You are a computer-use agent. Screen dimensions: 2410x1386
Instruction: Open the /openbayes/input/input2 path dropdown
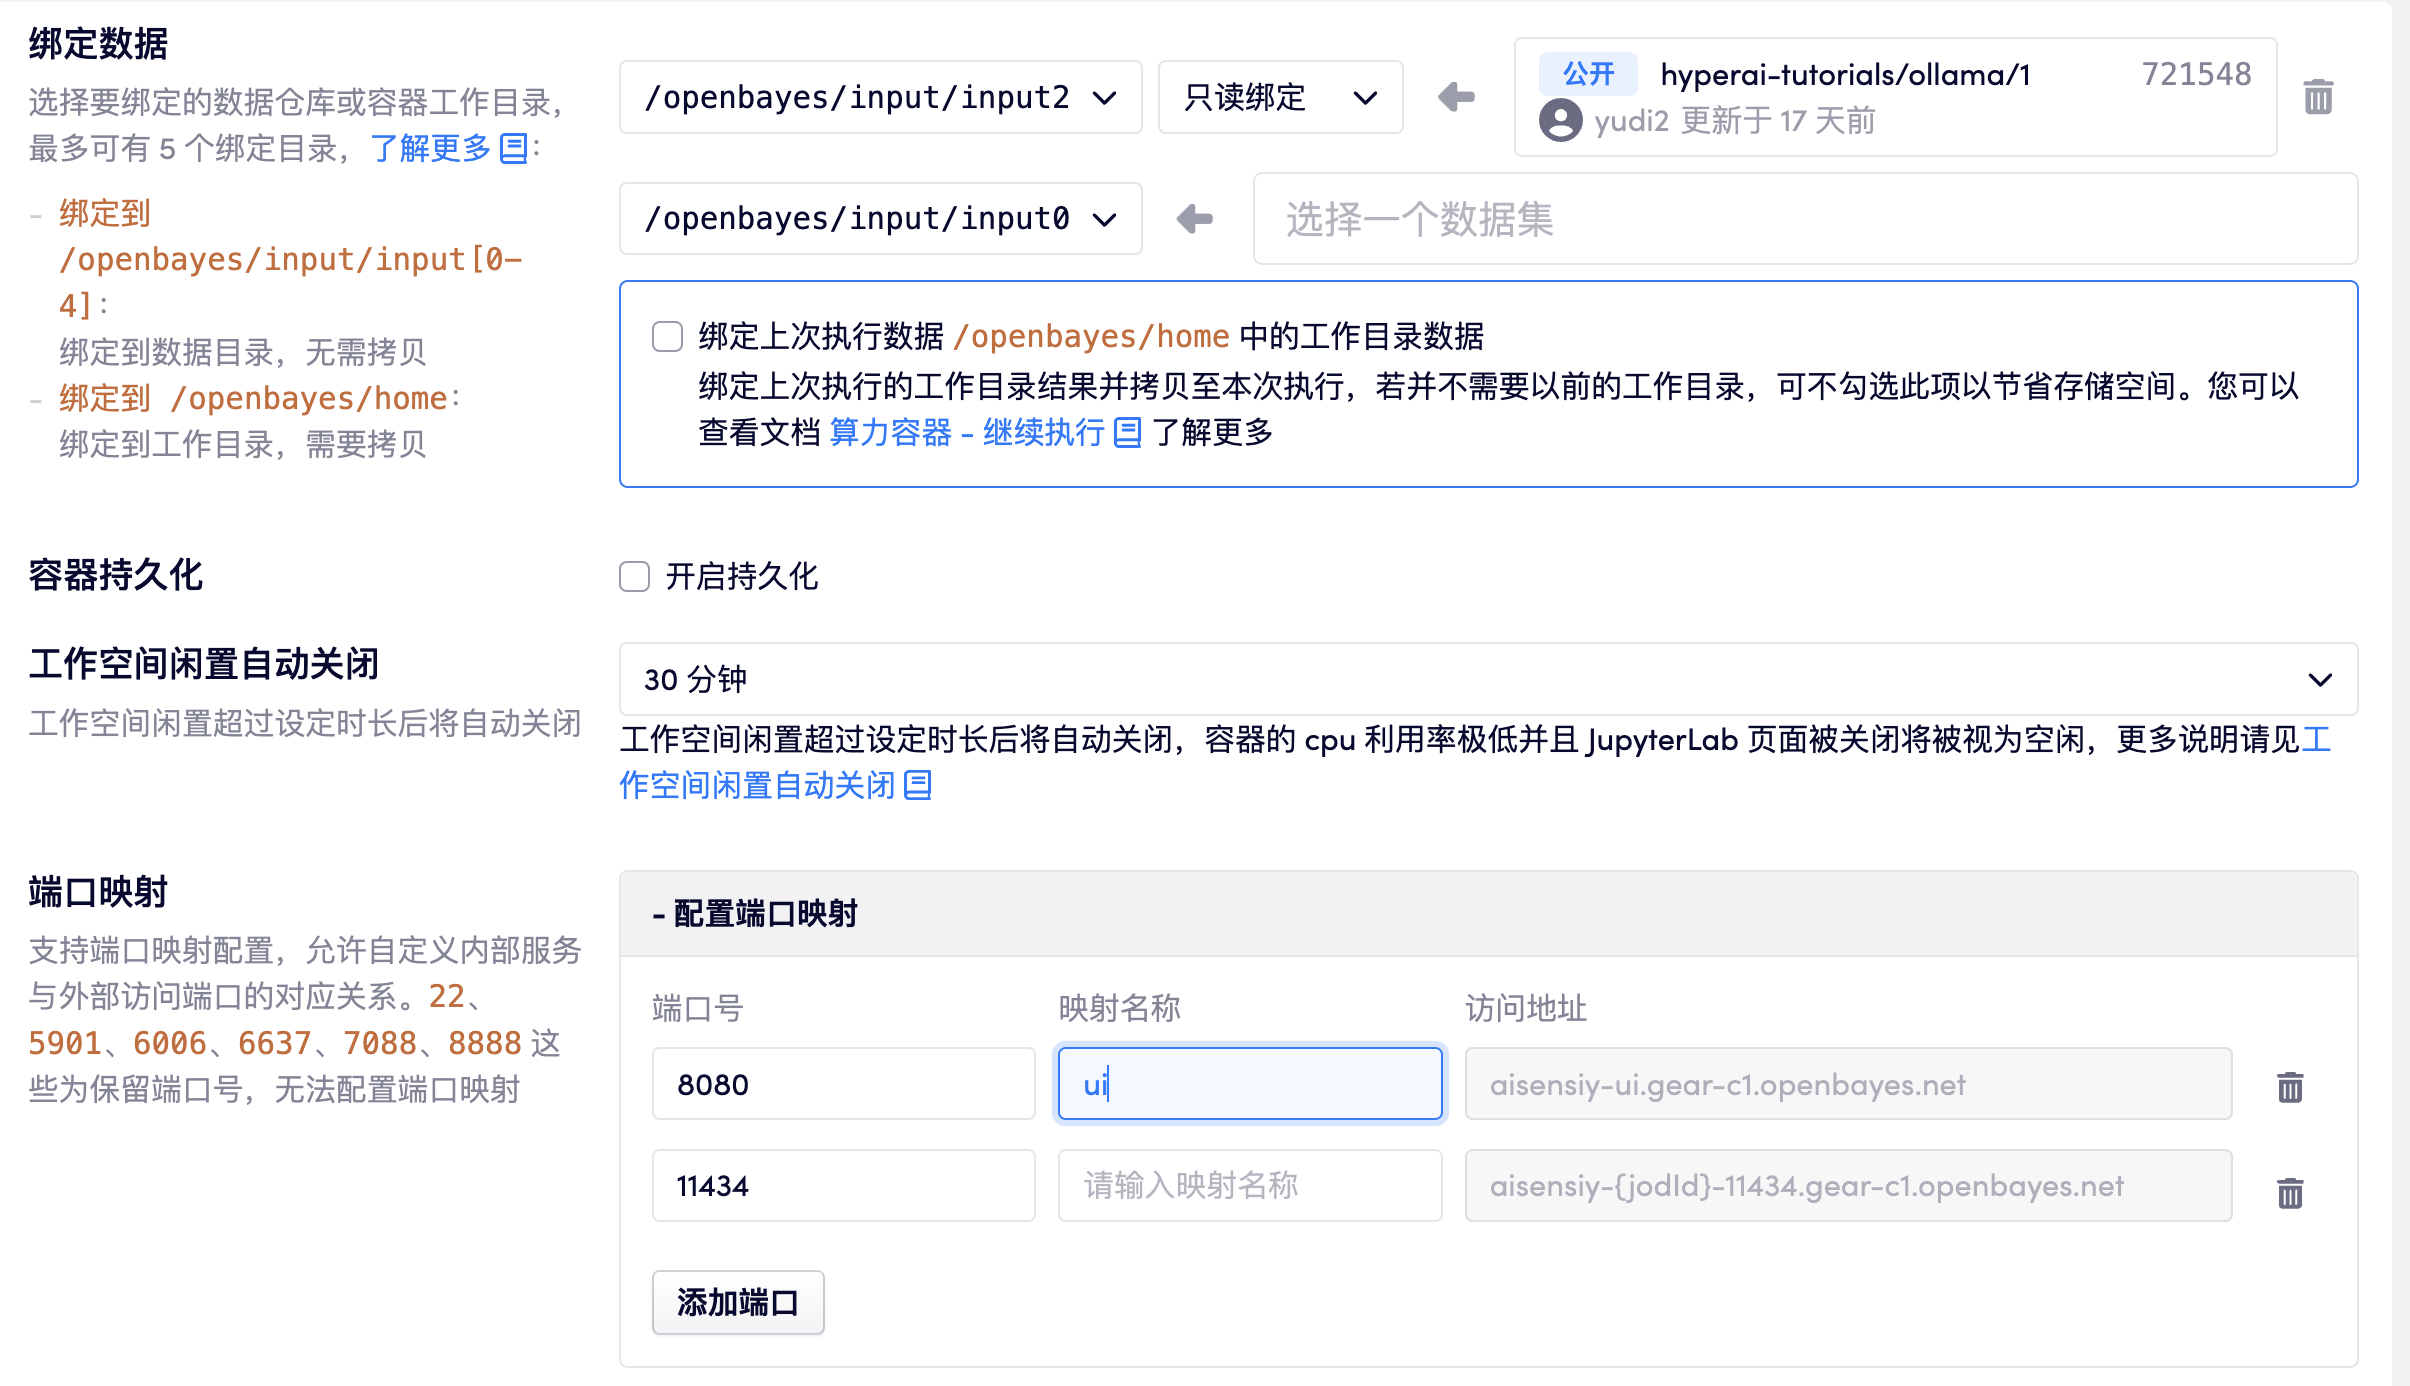tap(880, 97)
